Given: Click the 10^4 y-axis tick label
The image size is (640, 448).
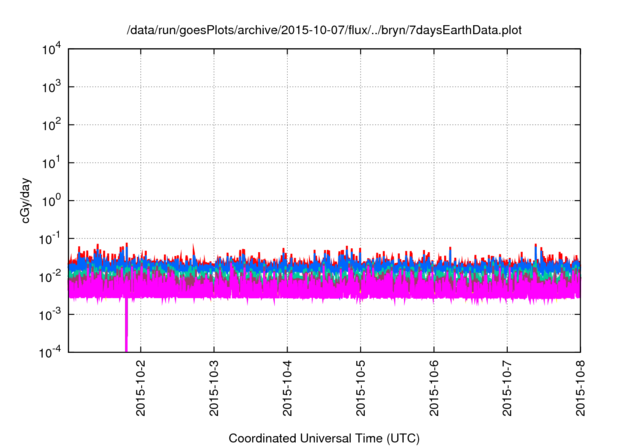Looking at the screenshot, I should (51, 49).
